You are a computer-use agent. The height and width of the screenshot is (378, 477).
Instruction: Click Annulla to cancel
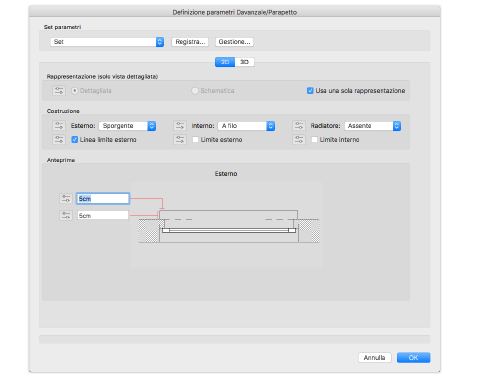(x=375, y=358)
